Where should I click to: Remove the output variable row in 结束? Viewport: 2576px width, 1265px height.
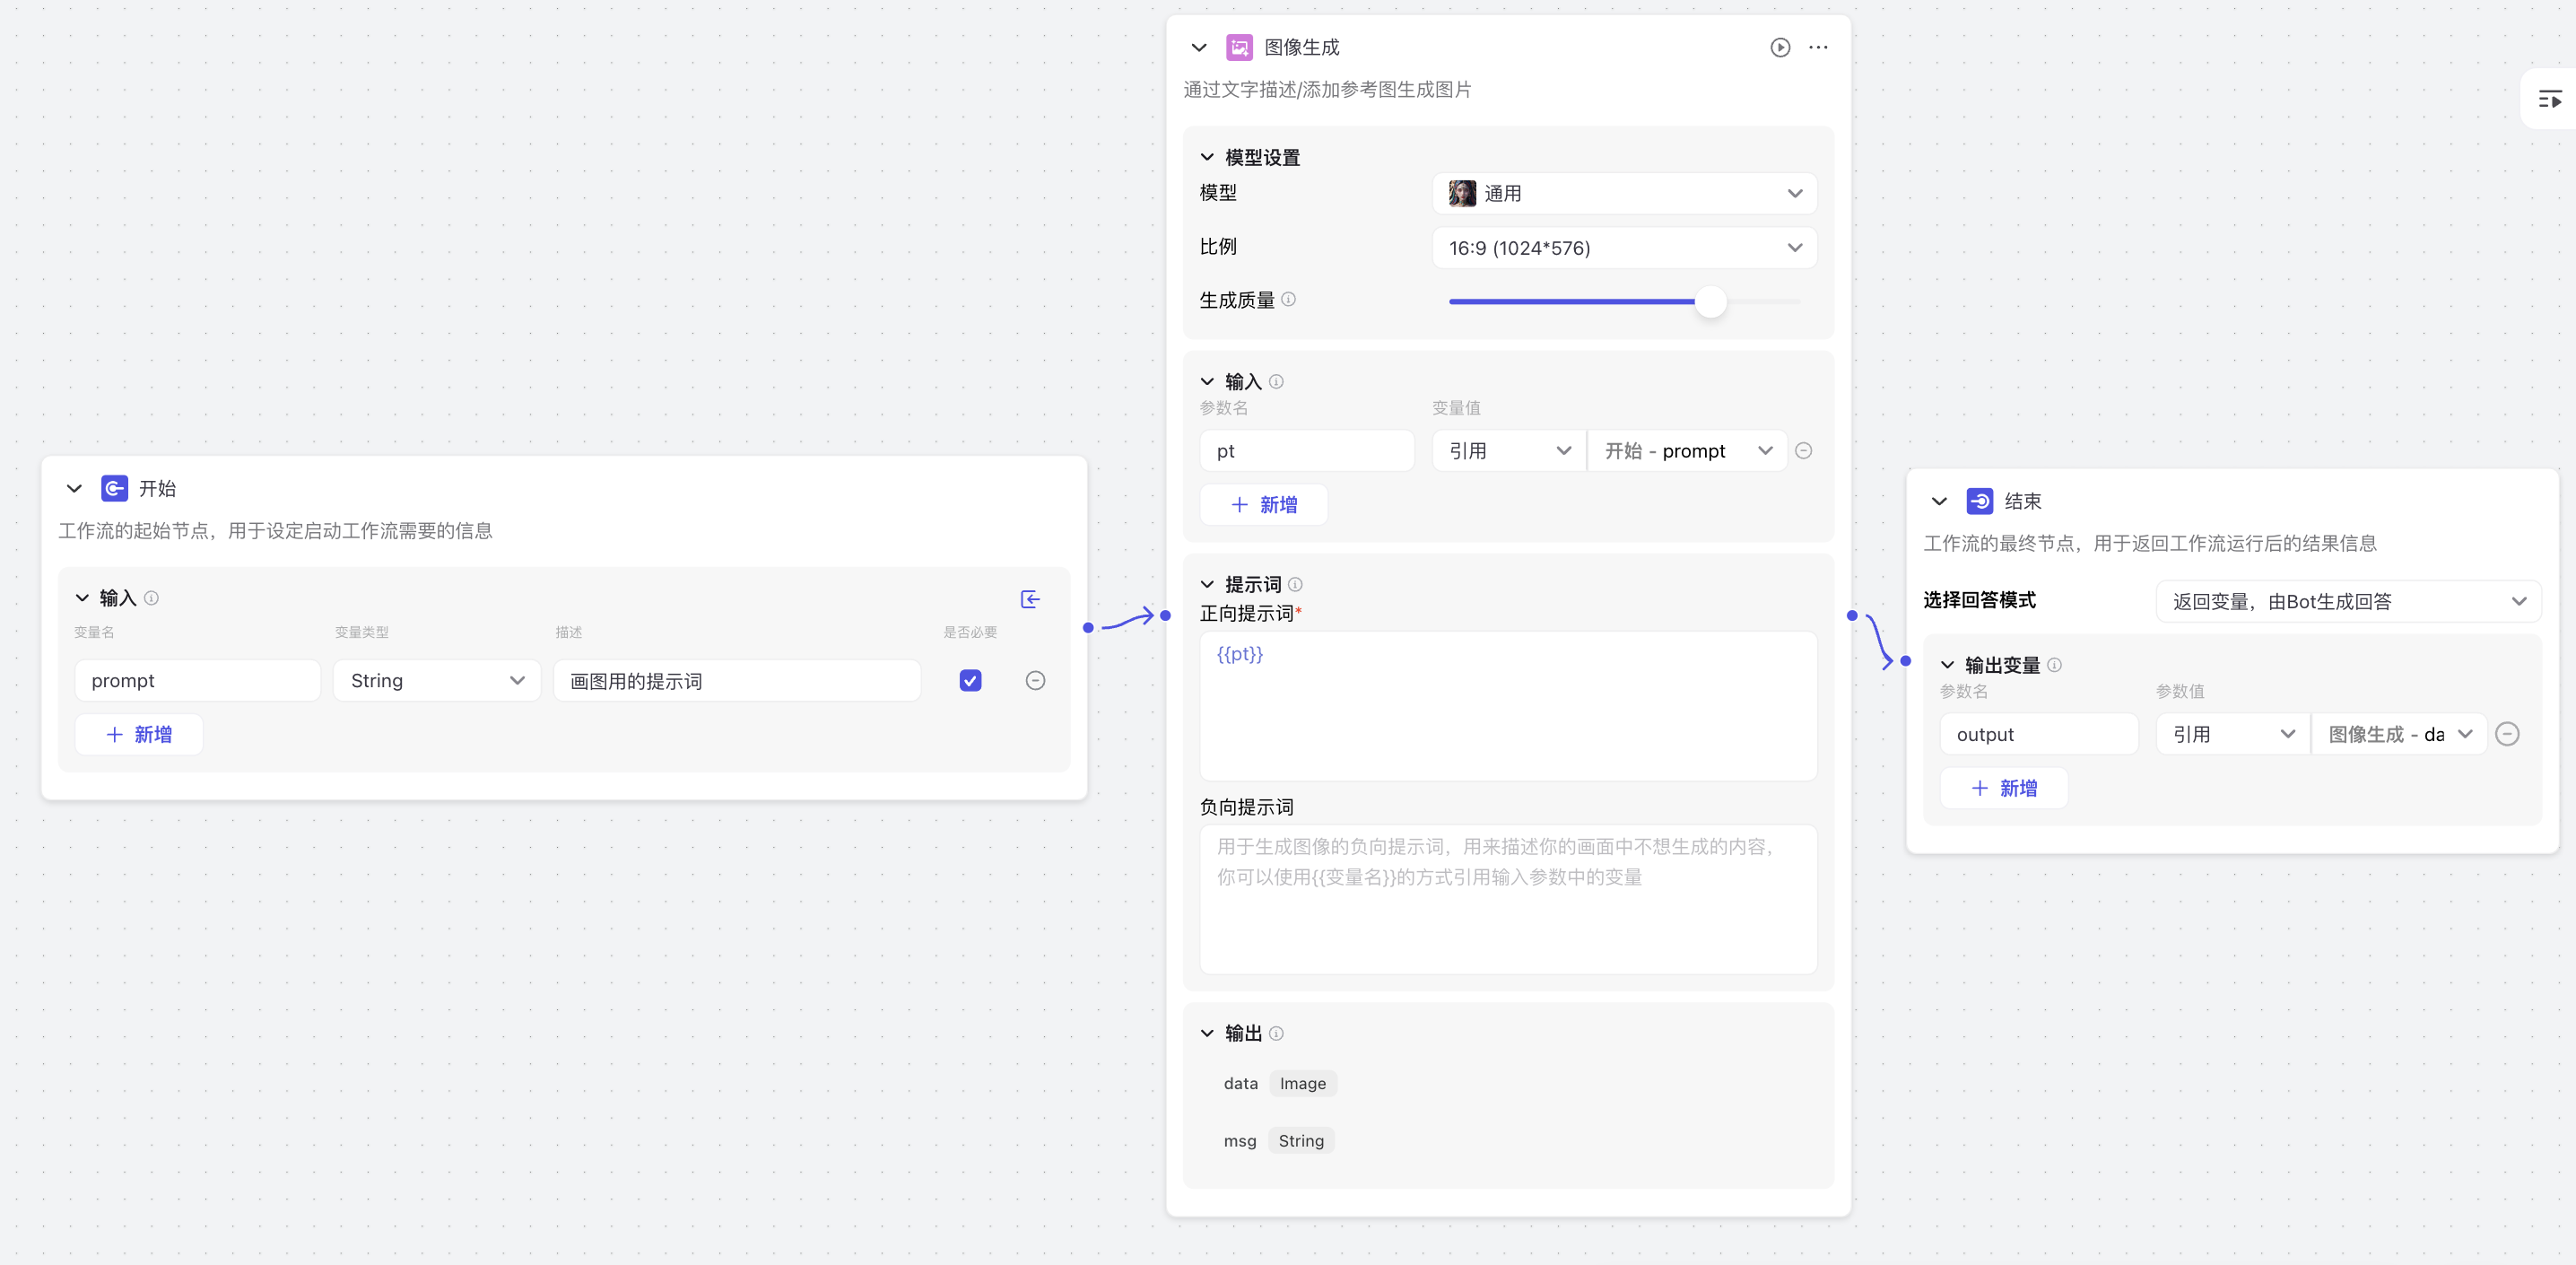2507,734
